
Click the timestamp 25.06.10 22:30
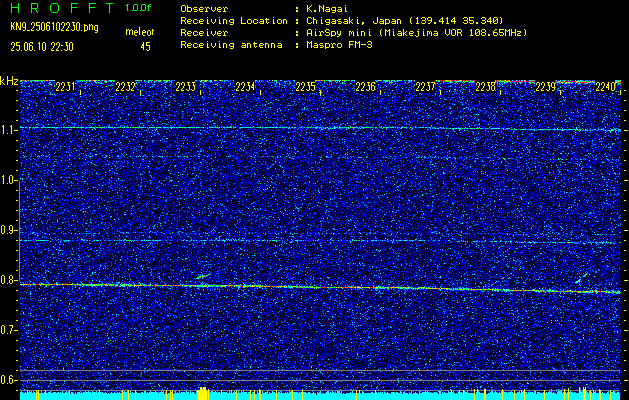pos(42,47)
